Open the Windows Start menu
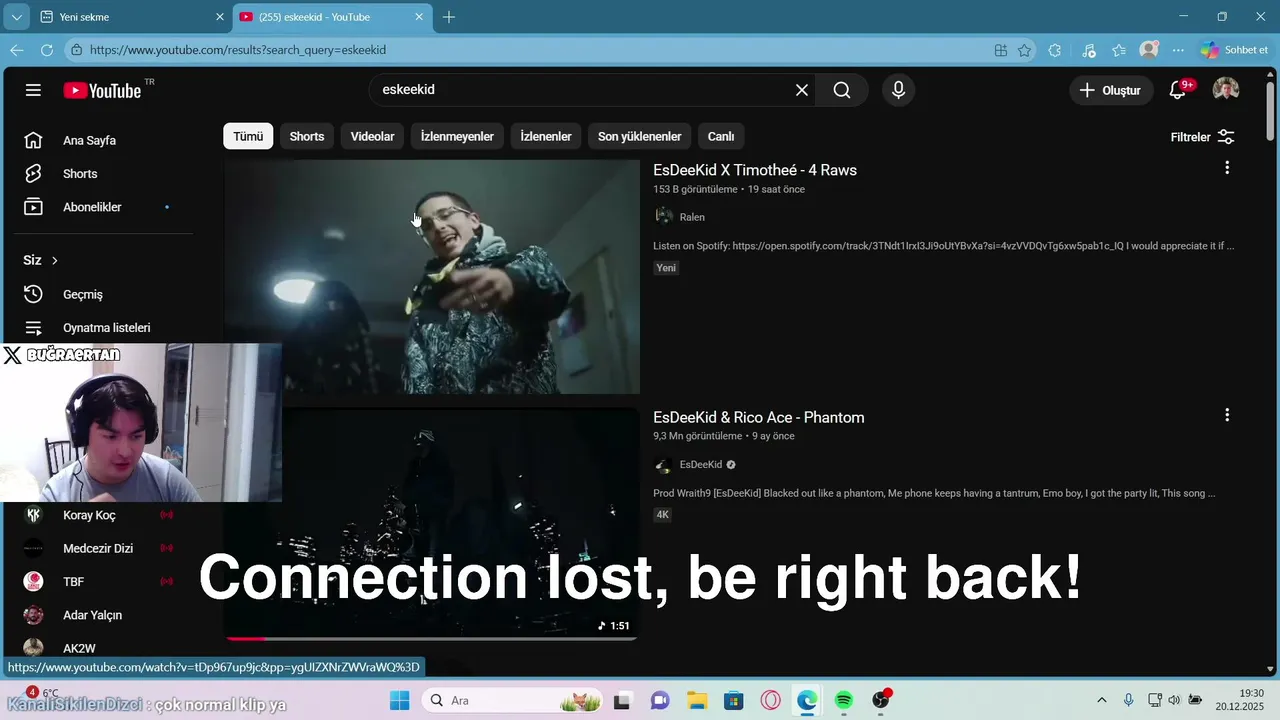This screenshot has height=720, width=1280. [399, 700]
